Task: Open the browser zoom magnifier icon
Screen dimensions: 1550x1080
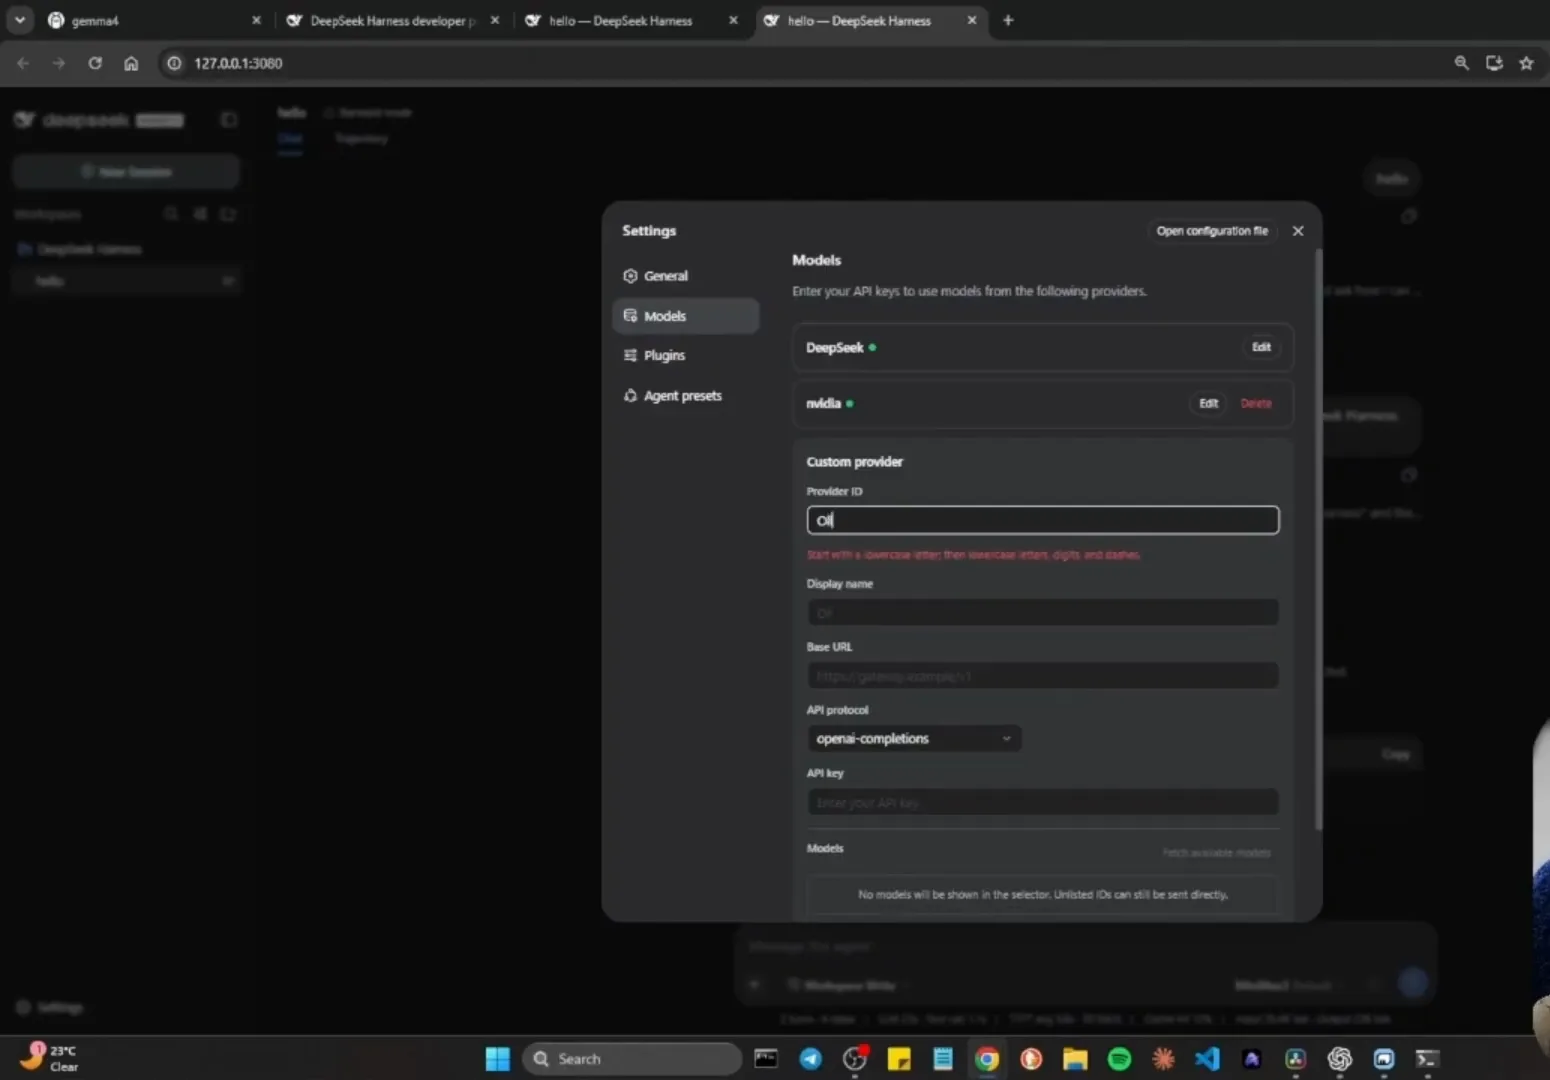Action: [1461, 63]
